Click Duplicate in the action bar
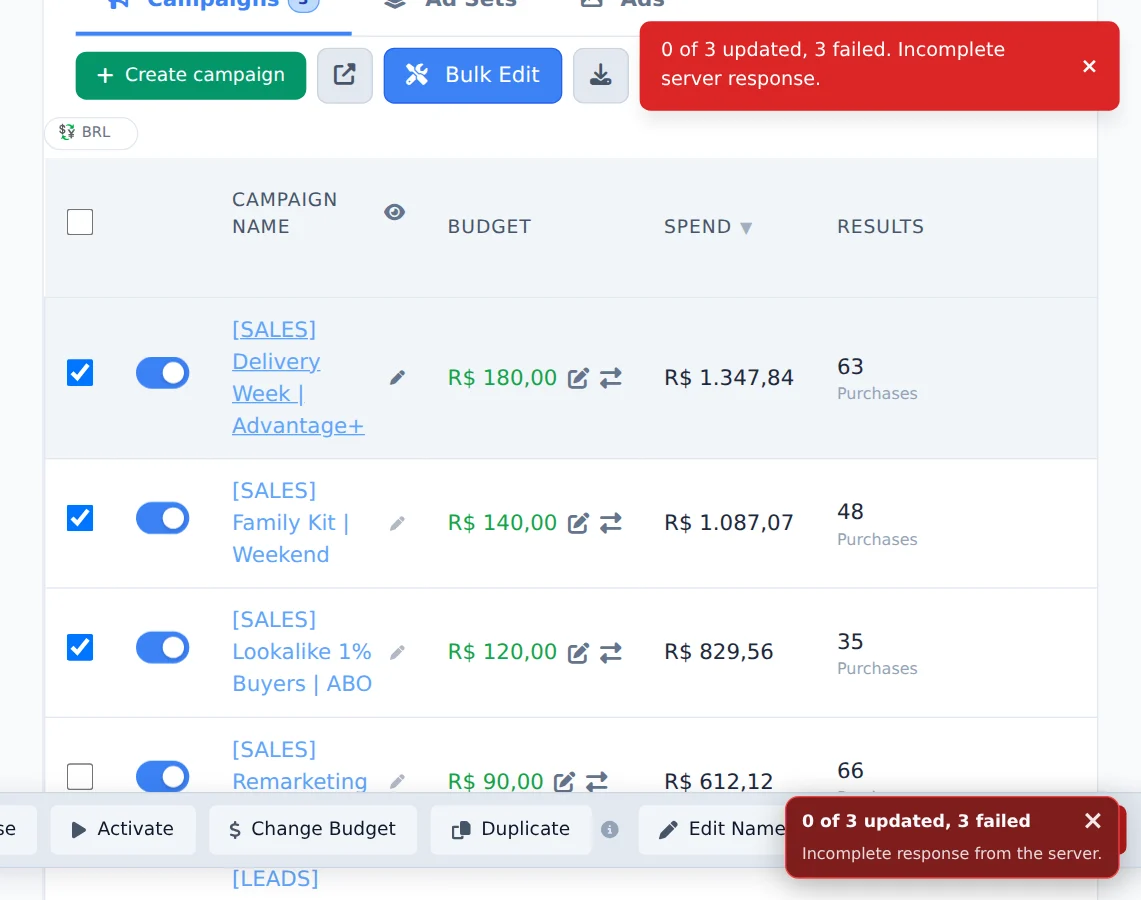The height and width of the screenshot is (900, 1141). point(511,829)
